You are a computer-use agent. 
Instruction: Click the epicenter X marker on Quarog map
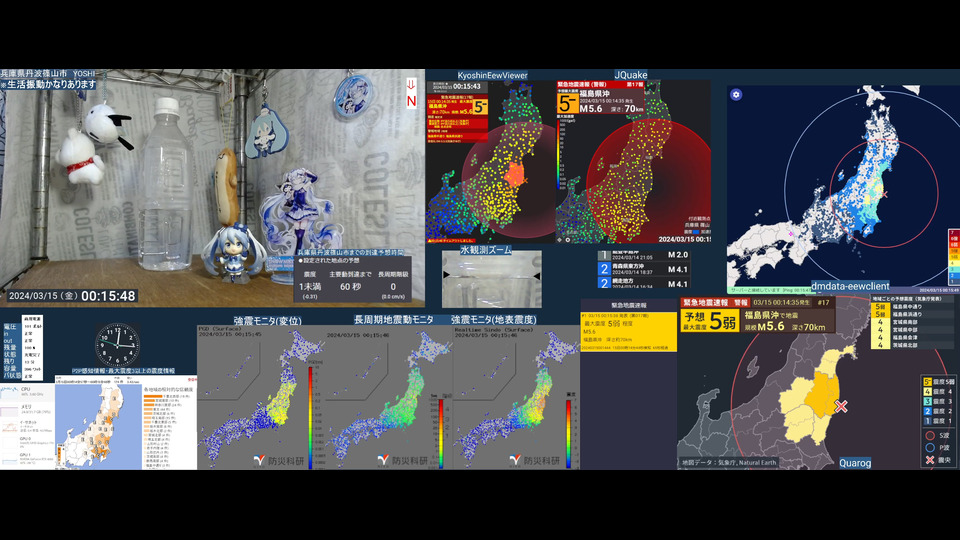841,406
